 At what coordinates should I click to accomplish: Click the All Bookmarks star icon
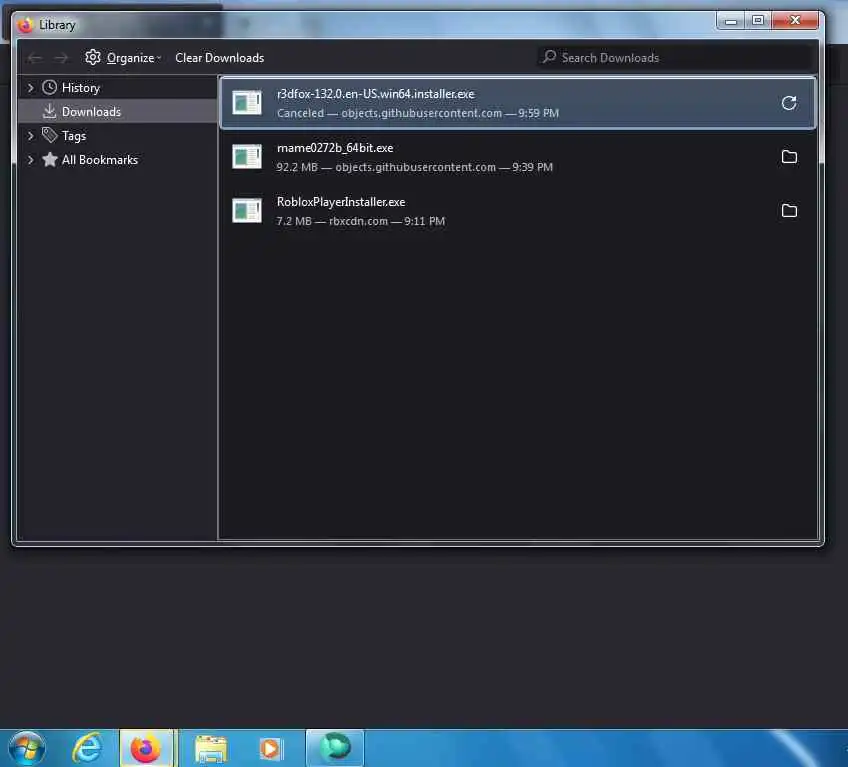pos(49,159)
